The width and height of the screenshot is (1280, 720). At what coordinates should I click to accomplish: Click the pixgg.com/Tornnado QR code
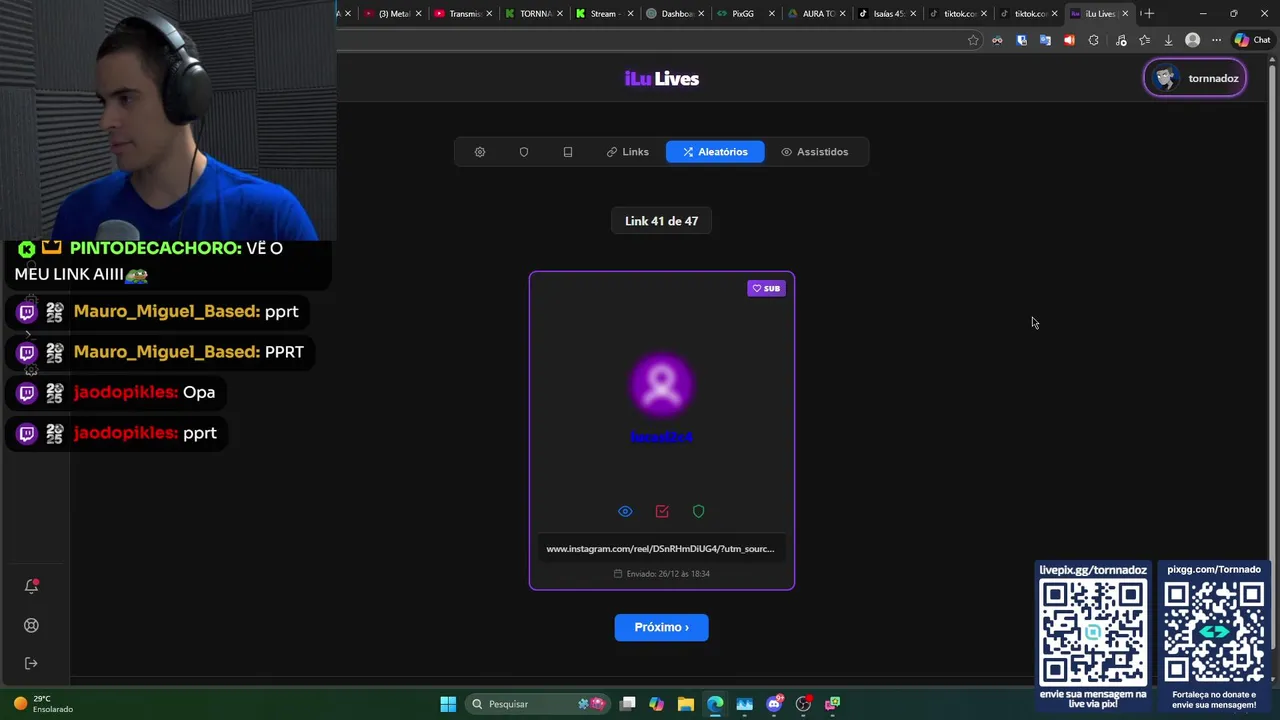[1214, 633]
